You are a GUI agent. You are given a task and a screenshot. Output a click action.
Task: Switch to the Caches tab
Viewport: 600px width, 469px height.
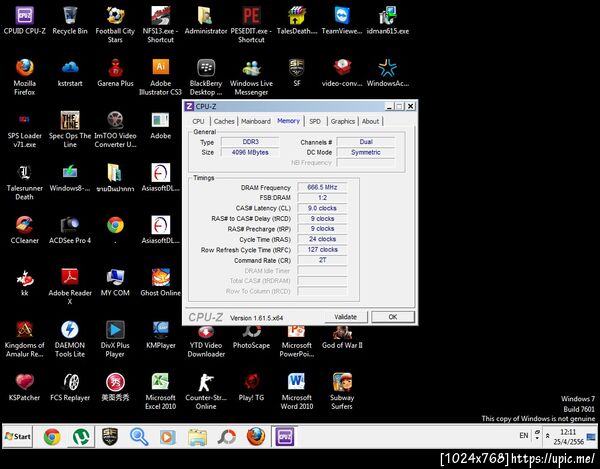[x=224, y=121]
